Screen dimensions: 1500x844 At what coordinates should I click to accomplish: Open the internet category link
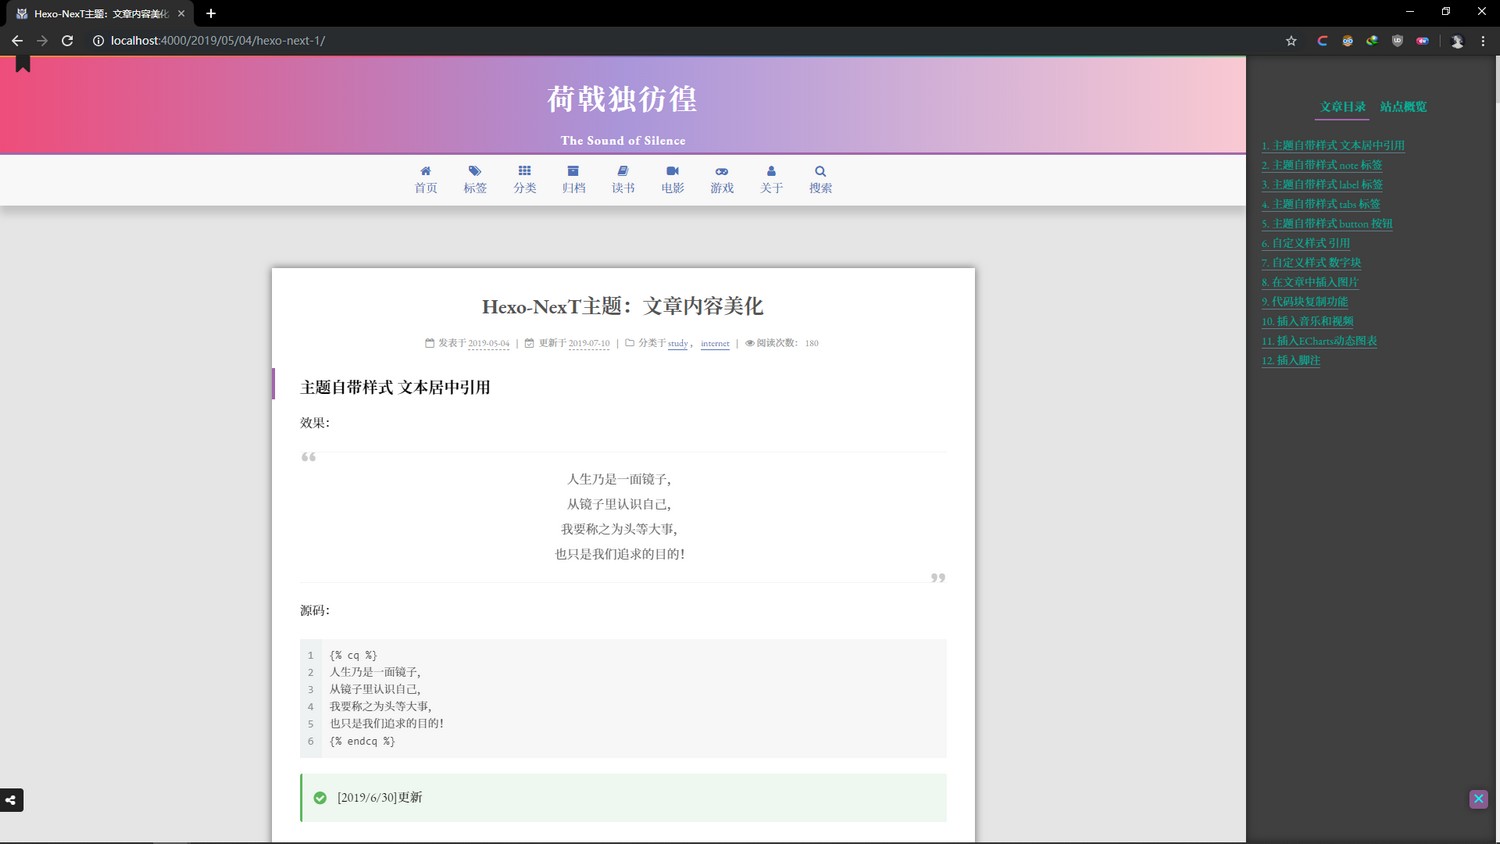[715, 343]
